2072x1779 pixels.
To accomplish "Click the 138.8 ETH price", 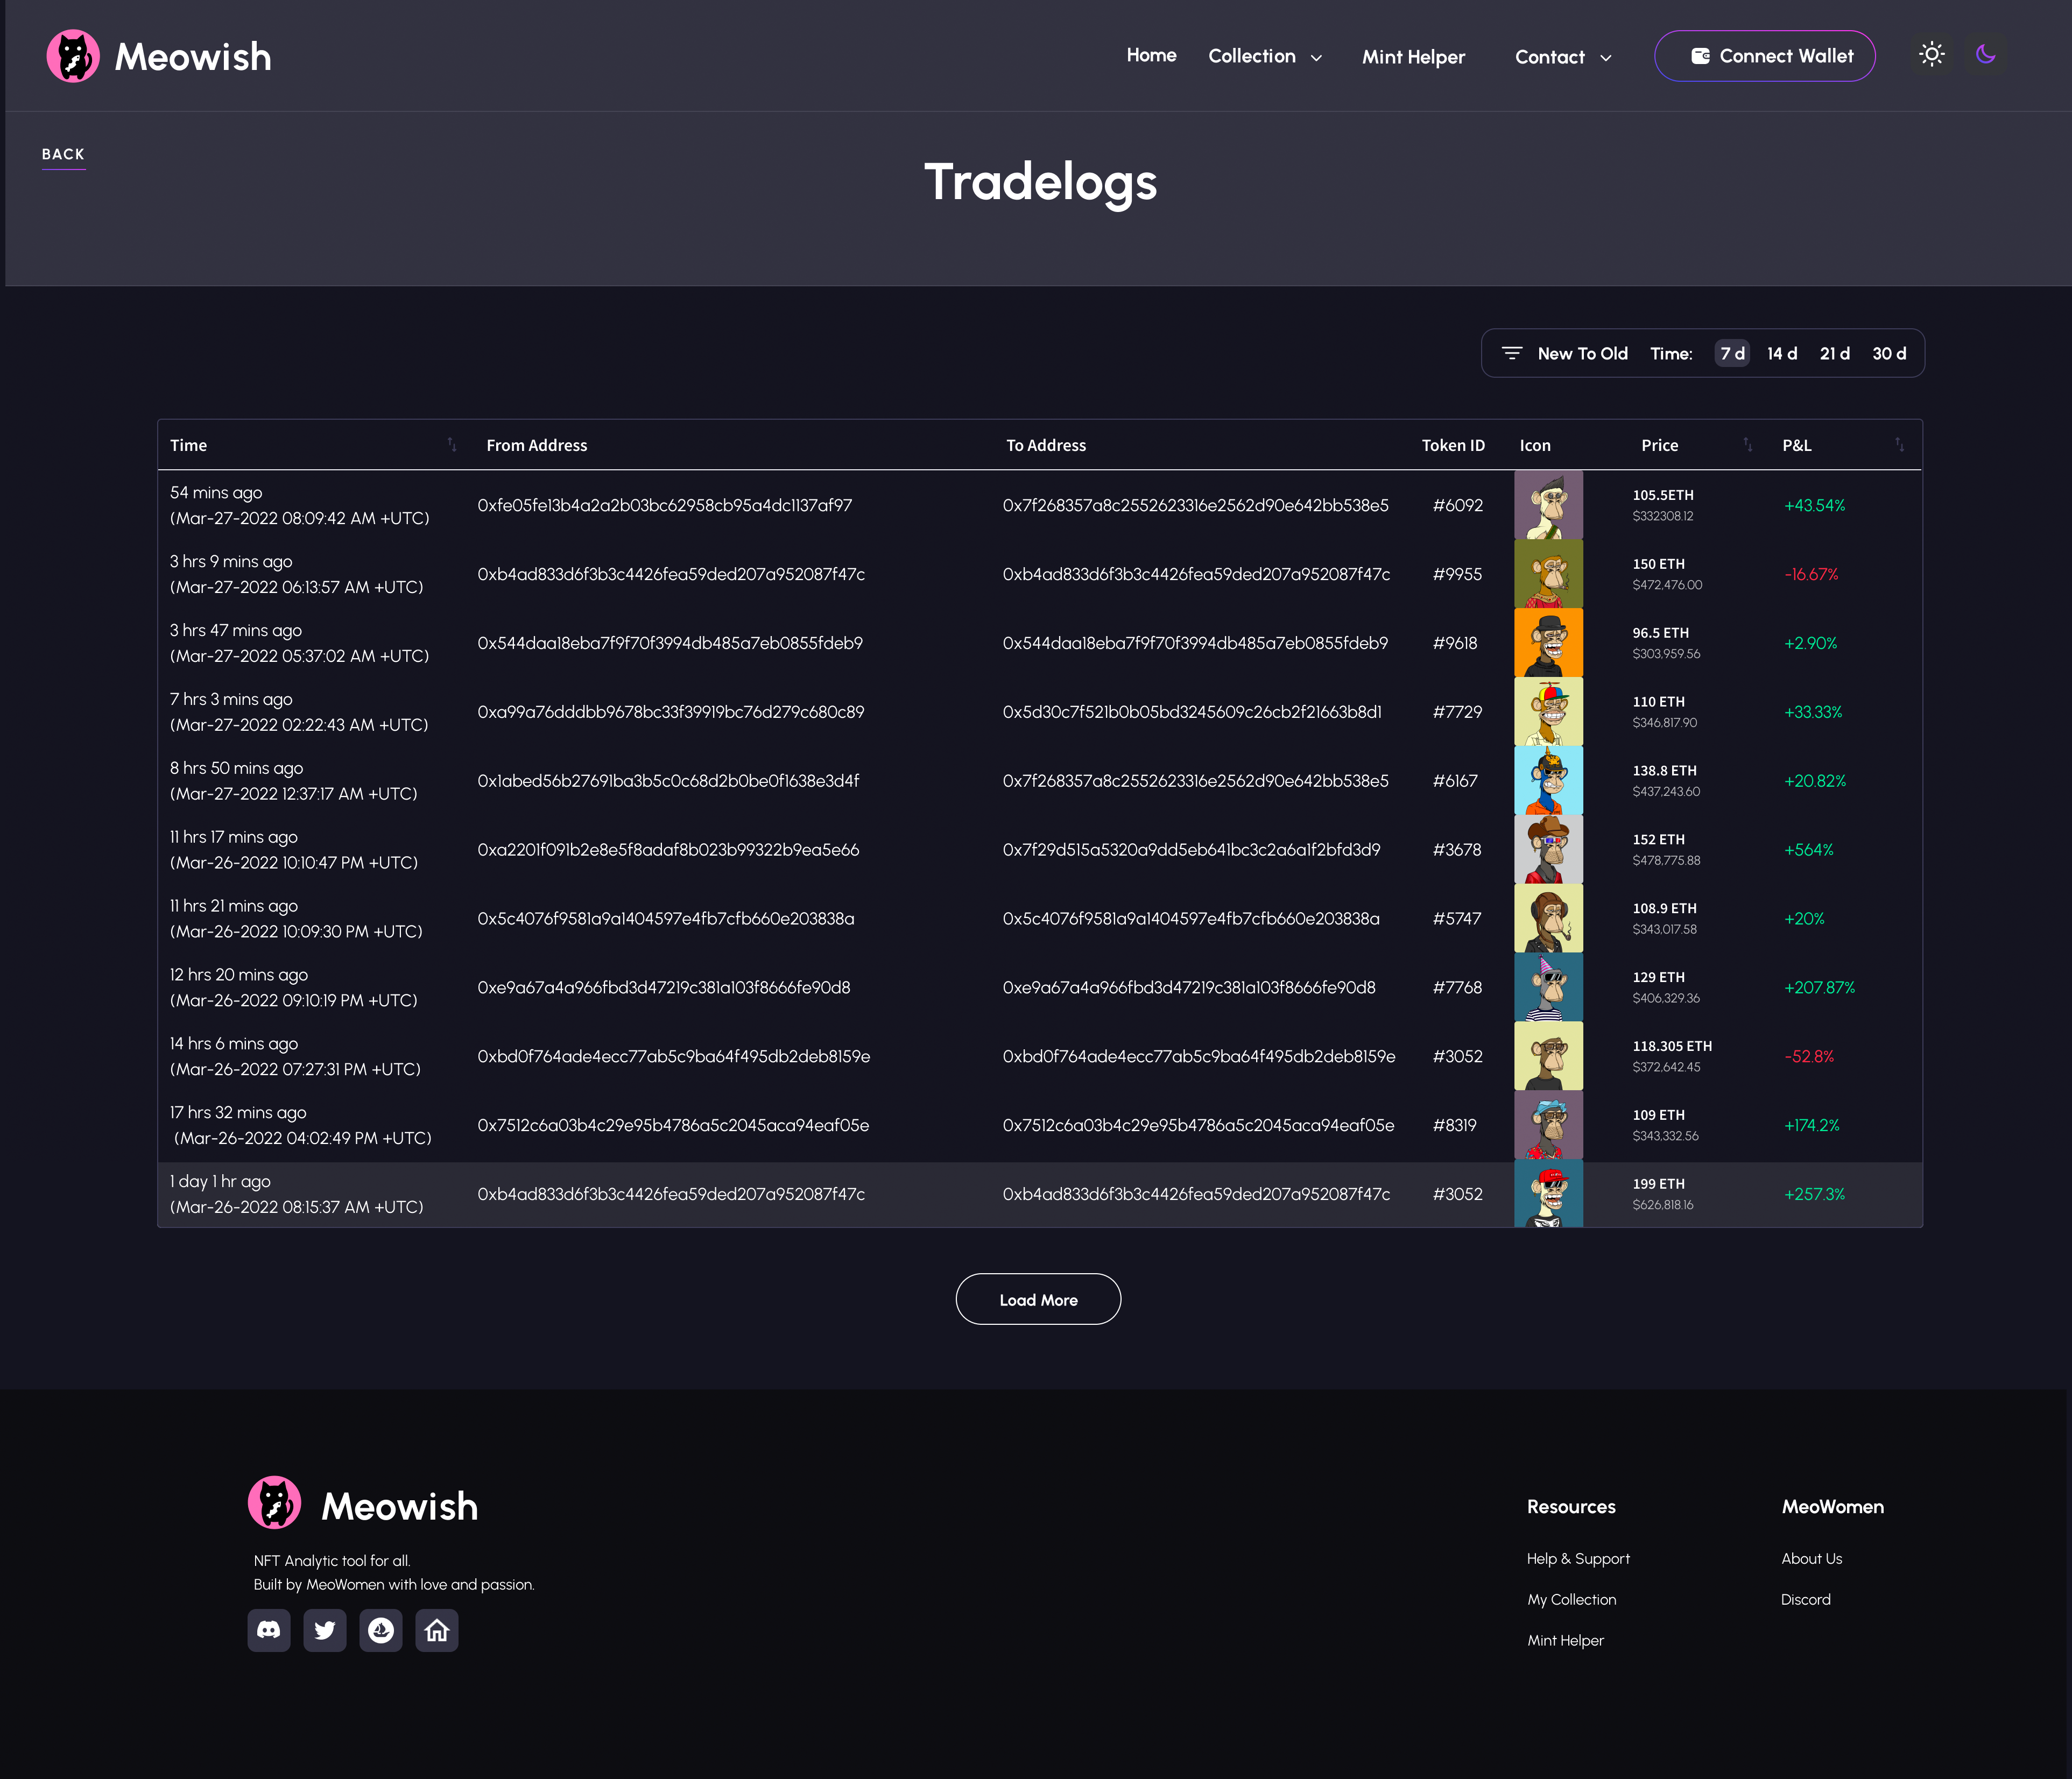I will tap(1664, 770).
